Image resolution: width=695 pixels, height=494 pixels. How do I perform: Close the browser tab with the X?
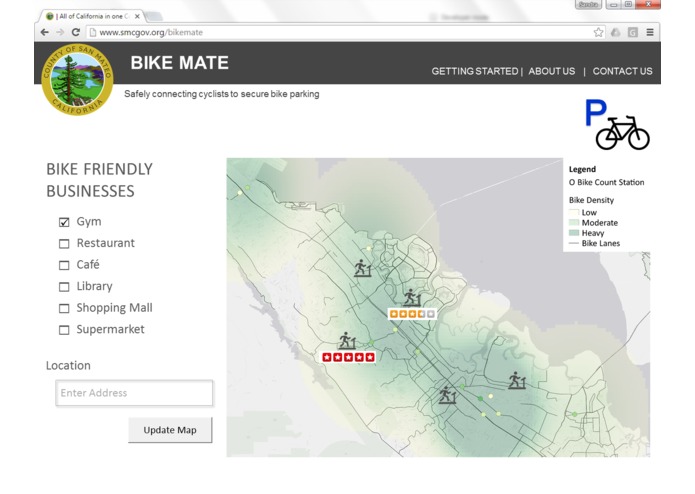[137, 16]
